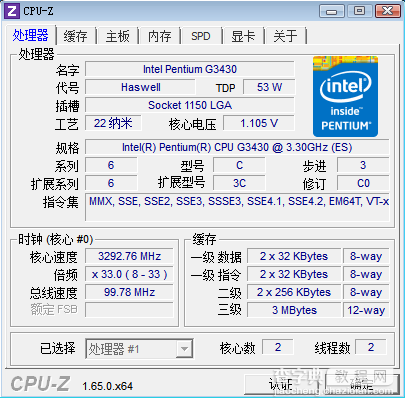Click the Intel inside Pentium logo
Viewport: 405px width, 398px height.
click(x=345, y=97)
